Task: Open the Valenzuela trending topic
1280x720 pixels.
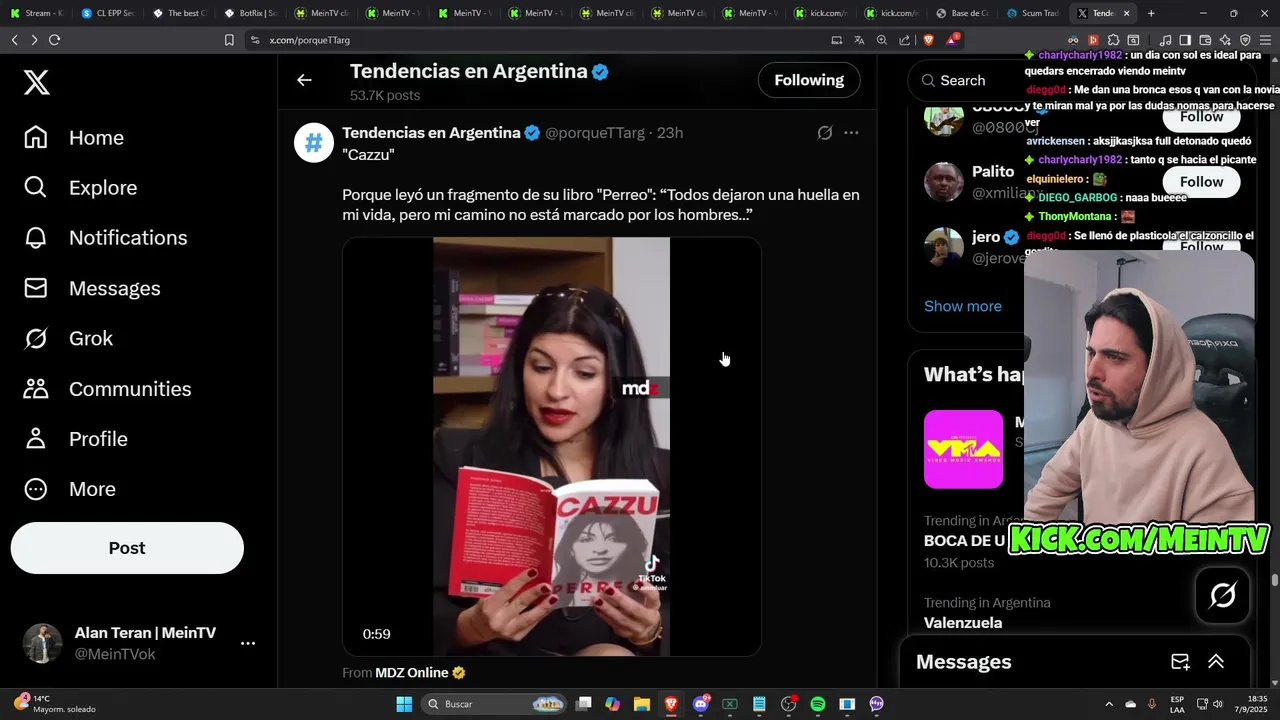Action: pos(963,622)
